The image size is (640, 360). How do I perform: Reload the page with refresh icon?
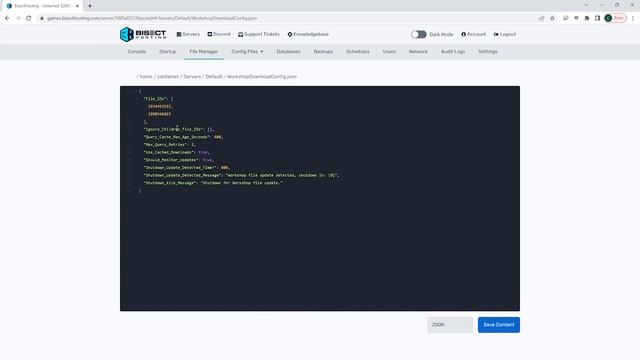(29, 18)
